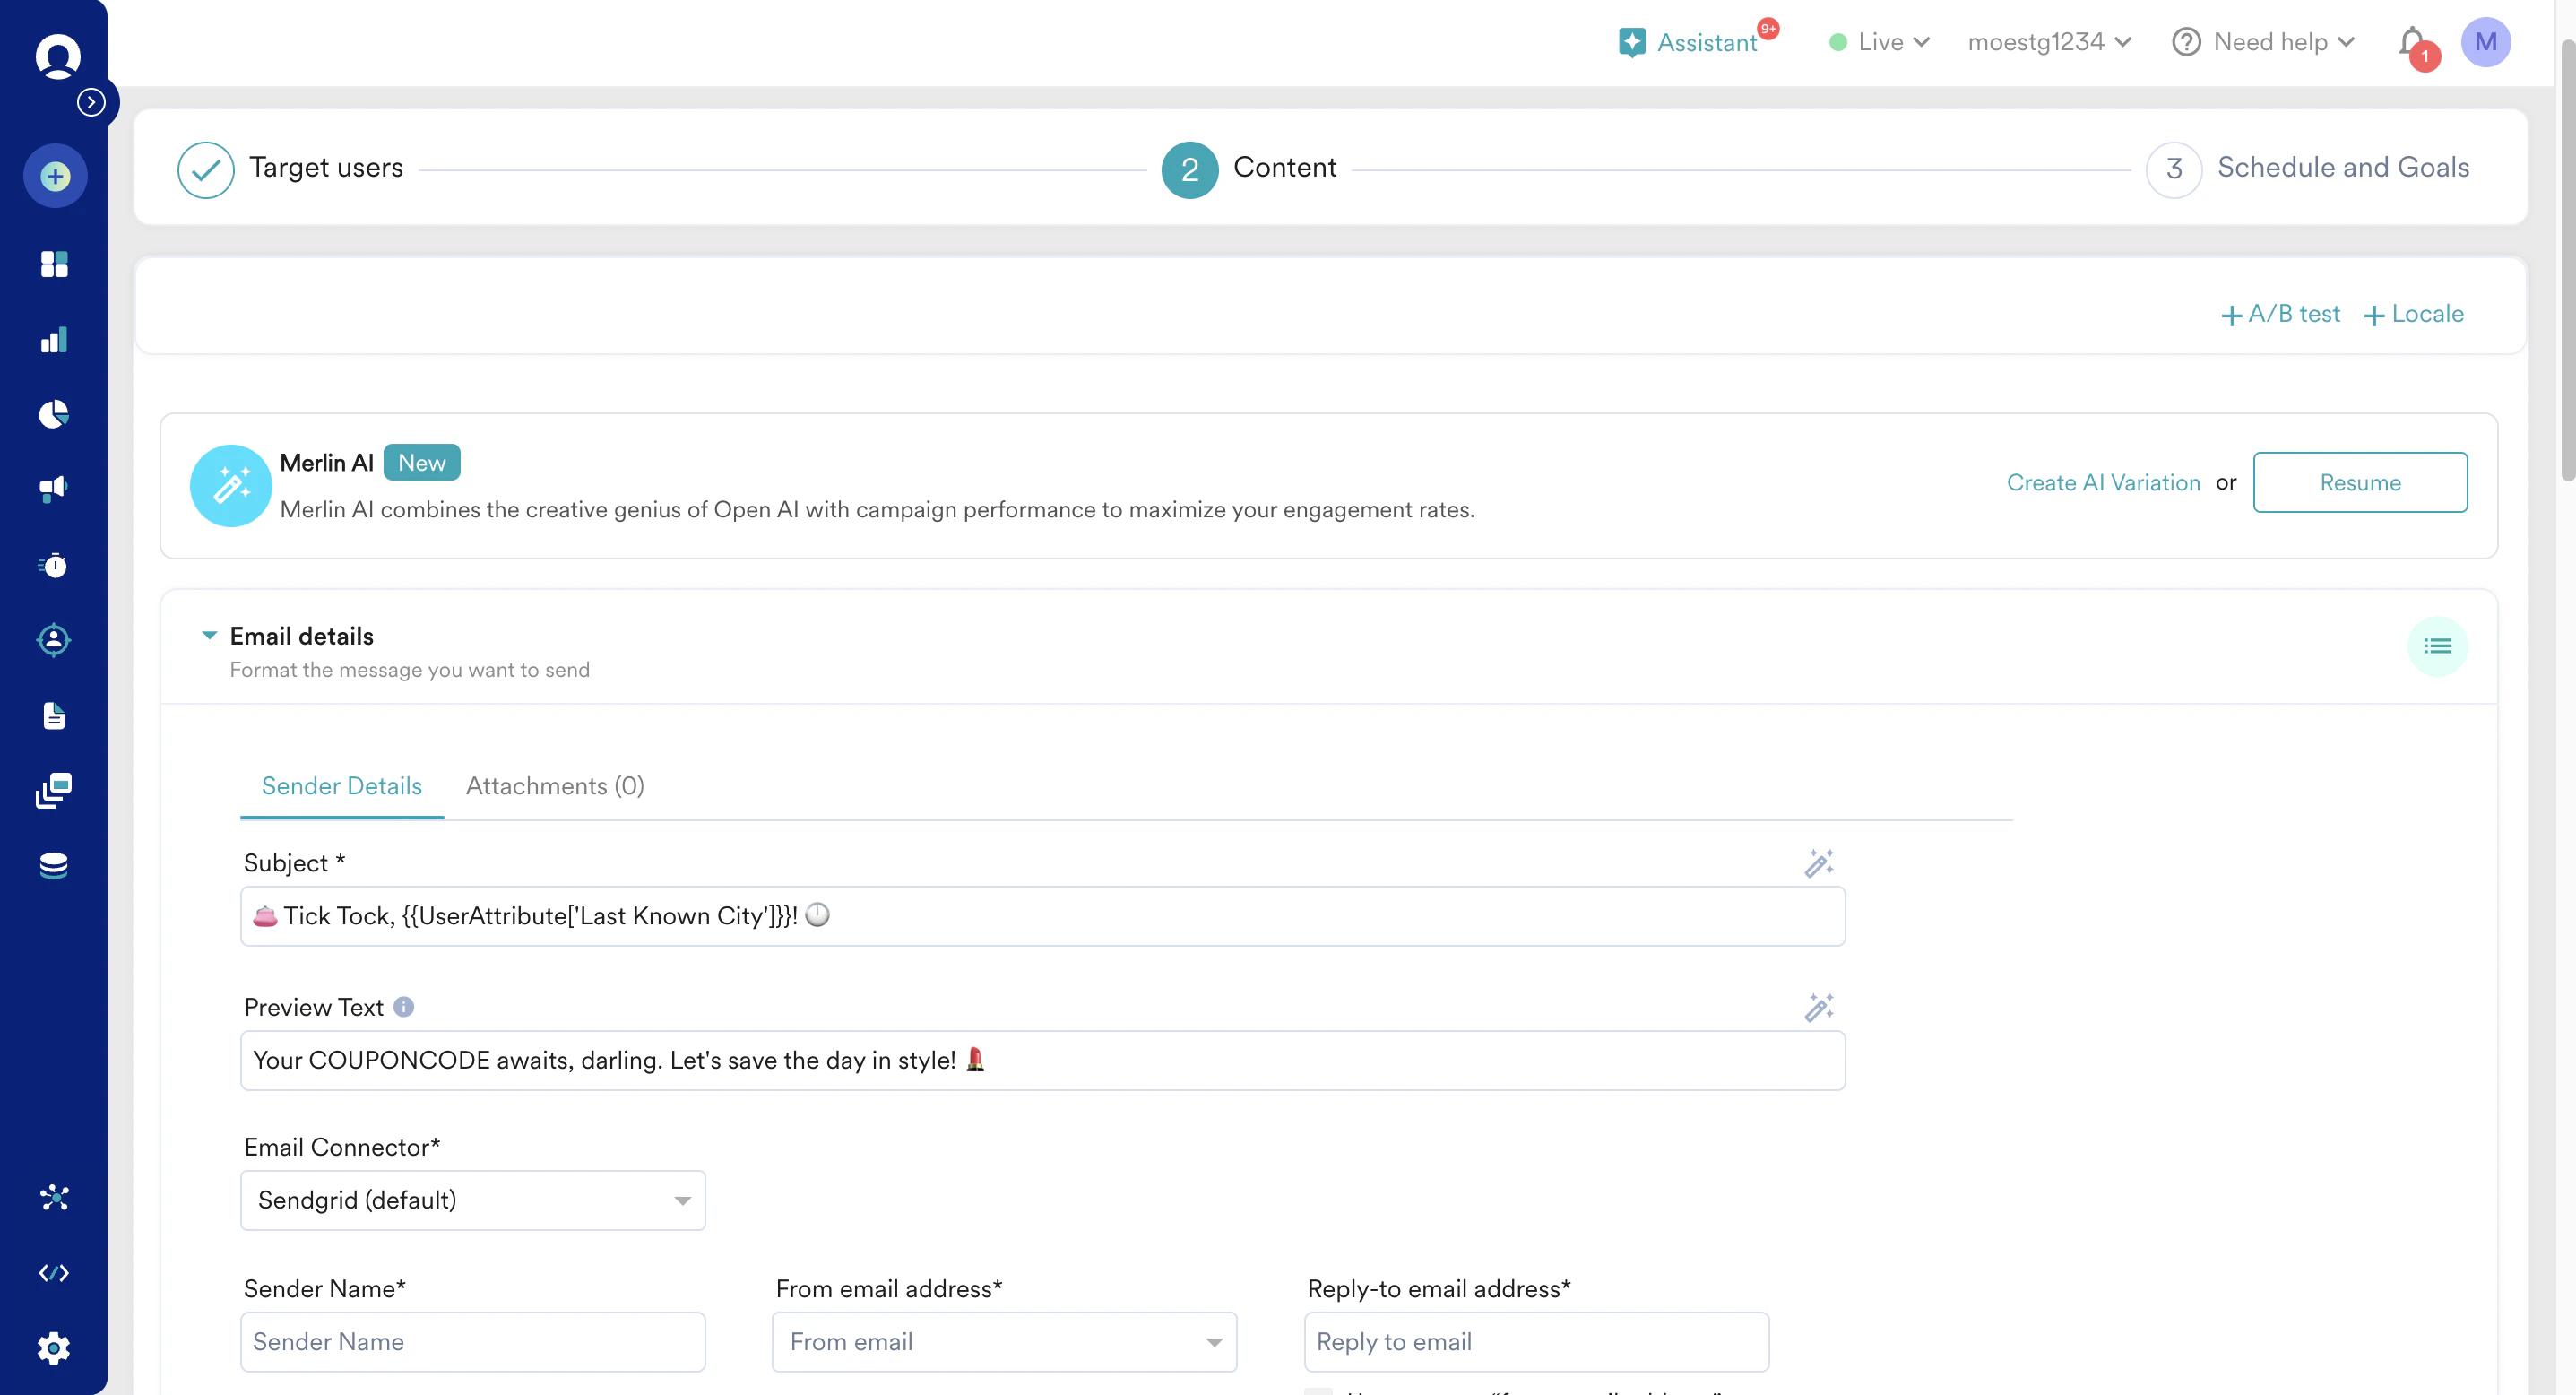The width and height of the screenshot is (2576, 1395).
Task: Expand the sidebar with arrow toggle
Action: click(x=91, y=102)
